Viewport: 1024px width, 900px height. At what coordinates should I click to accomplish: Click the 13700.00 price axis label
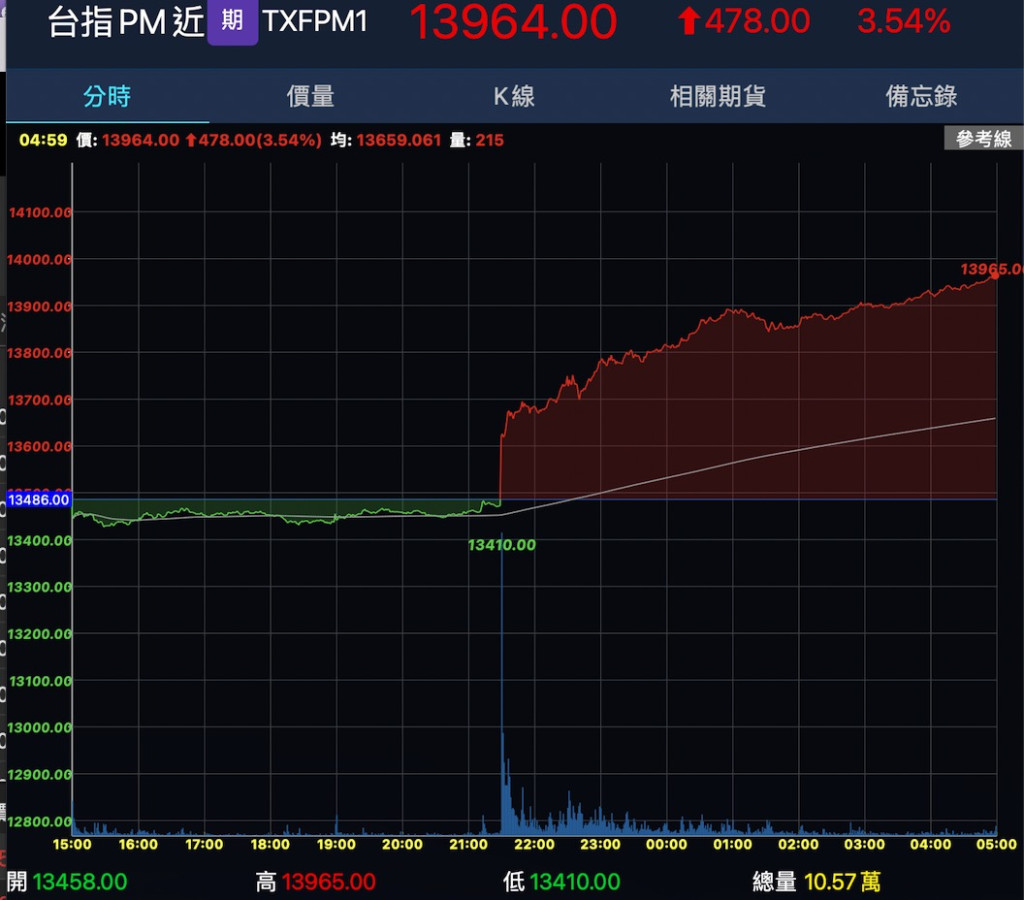point(40,400)
